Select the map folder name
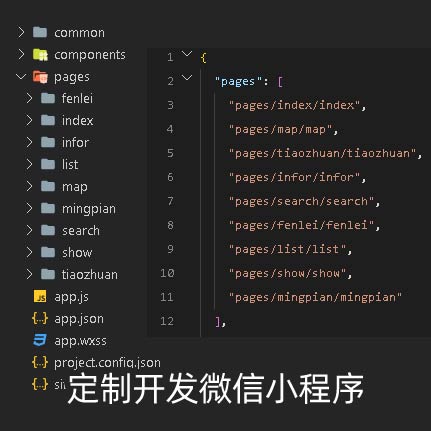 point(75,187)
